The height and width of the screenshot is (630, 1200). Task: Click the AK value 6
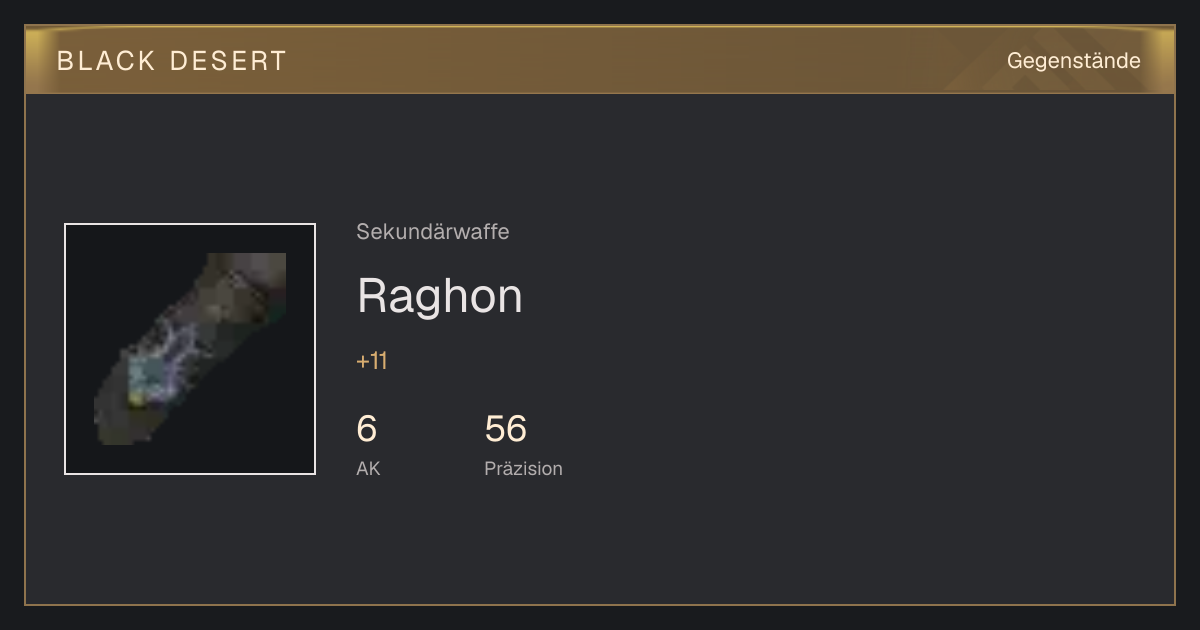[x=367, y=429]
